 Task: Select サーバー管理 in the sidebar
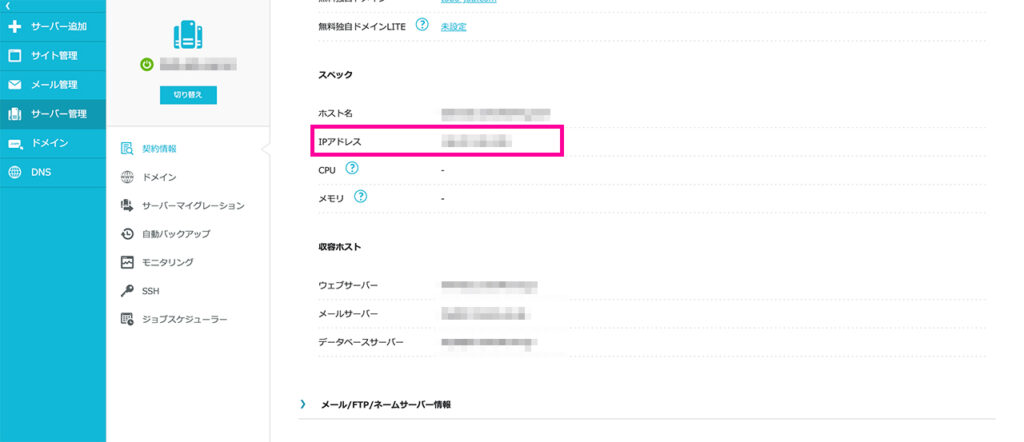[53, 114]
